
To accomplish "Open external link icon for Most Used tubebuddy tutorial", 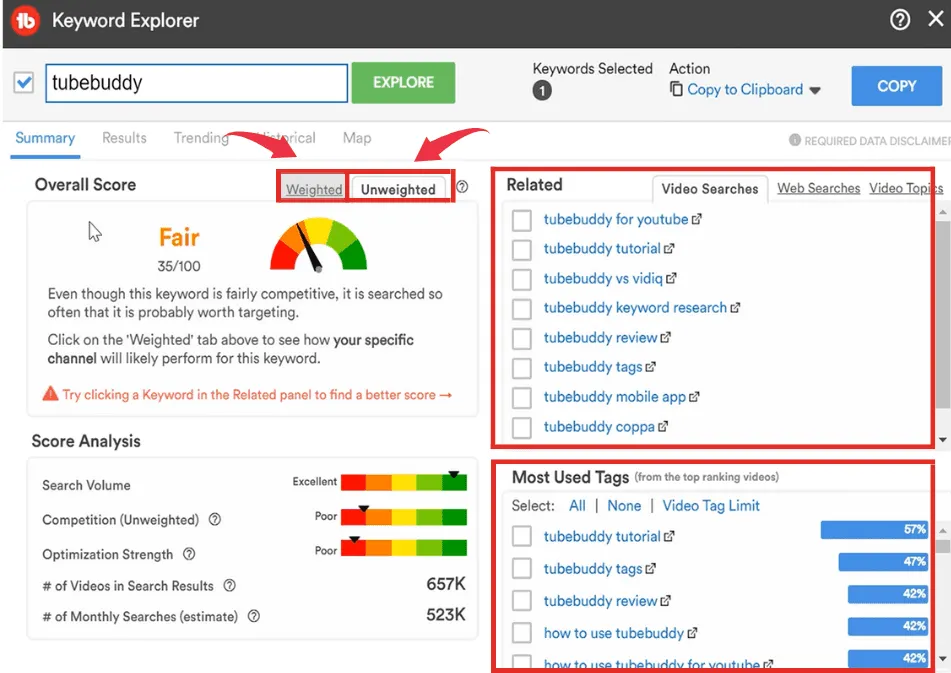I will click(669, 537).
